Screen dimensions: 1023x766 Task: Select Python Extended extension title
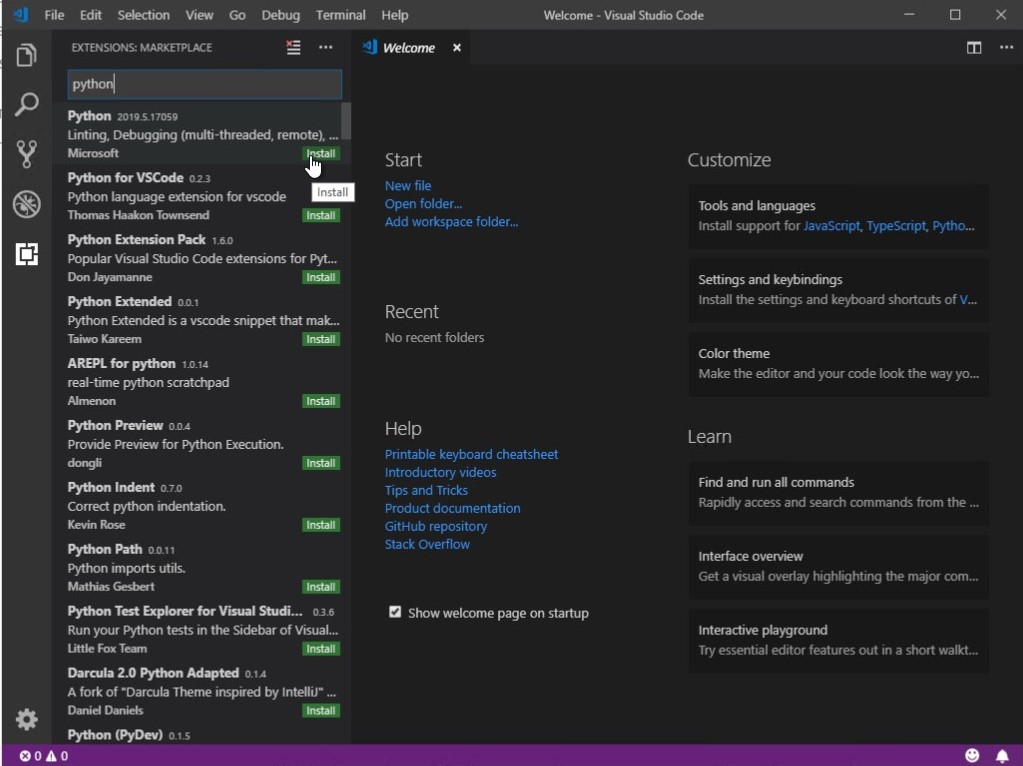click(x=119, y=301)
